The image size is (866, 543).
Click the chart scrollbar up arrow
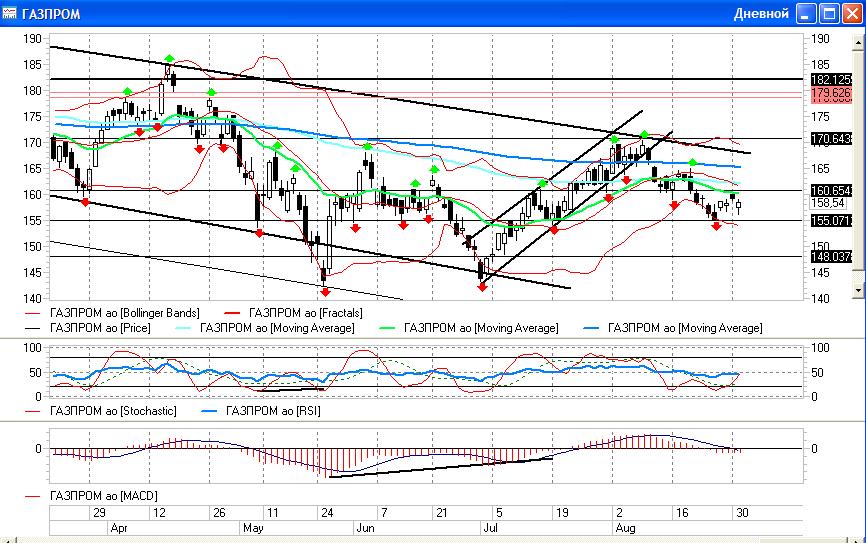[858, 41]
